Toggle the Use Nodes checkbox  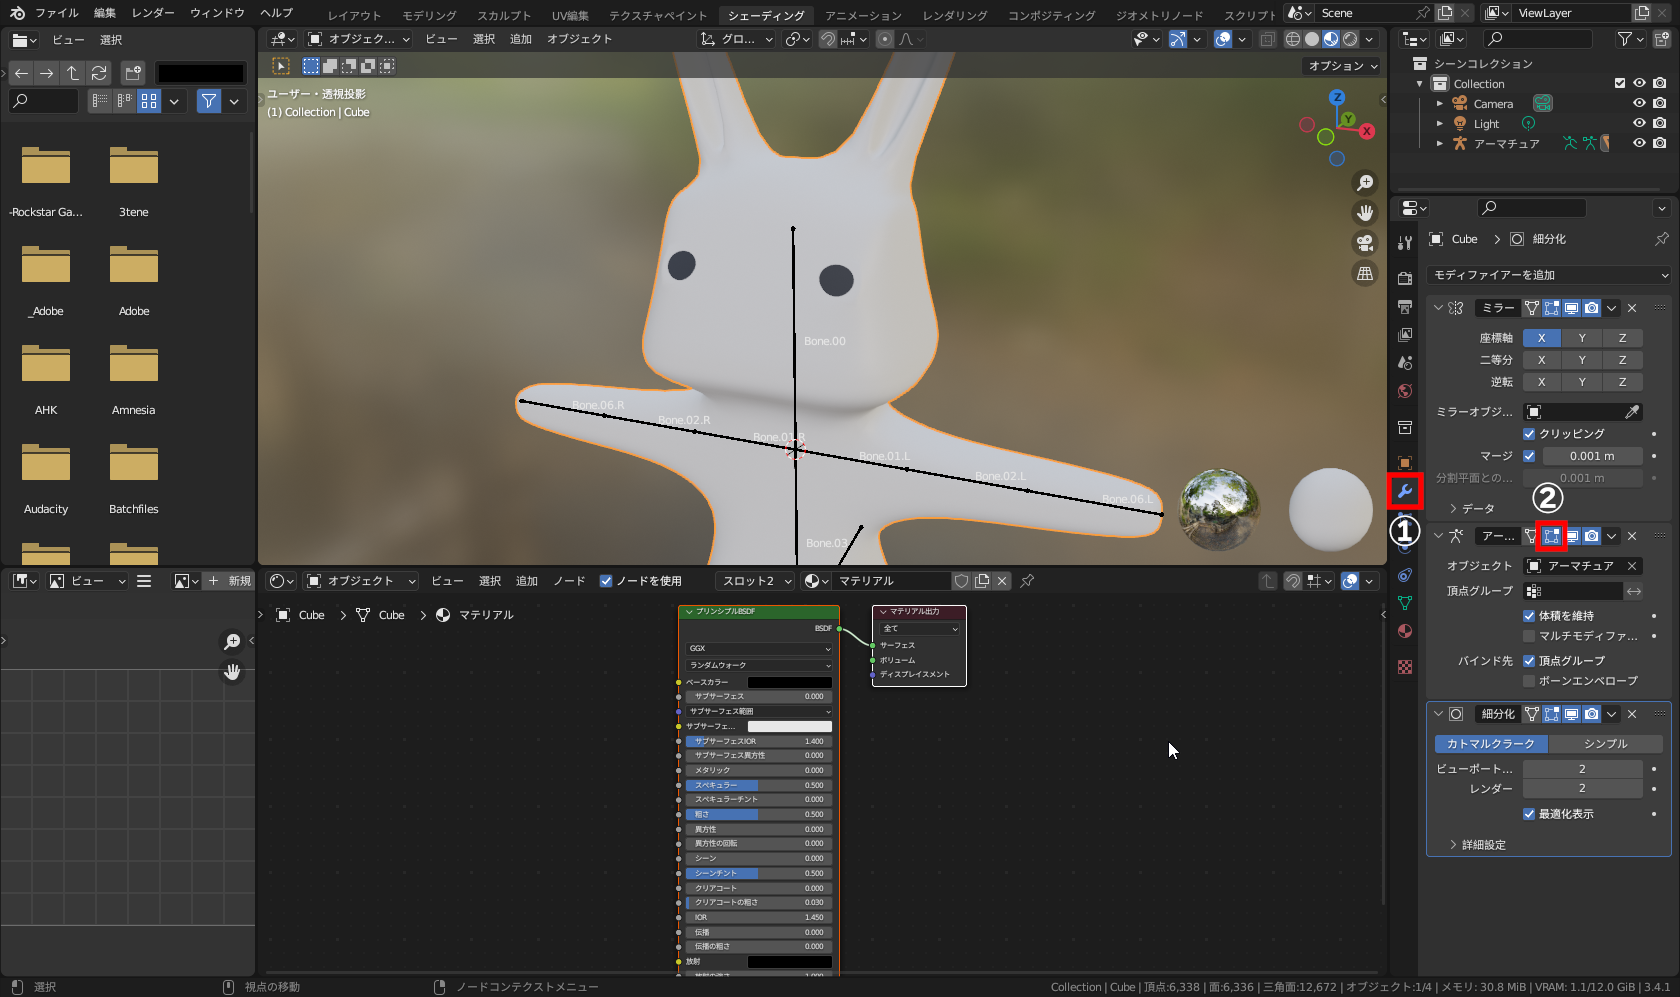[x=606, y=581]
